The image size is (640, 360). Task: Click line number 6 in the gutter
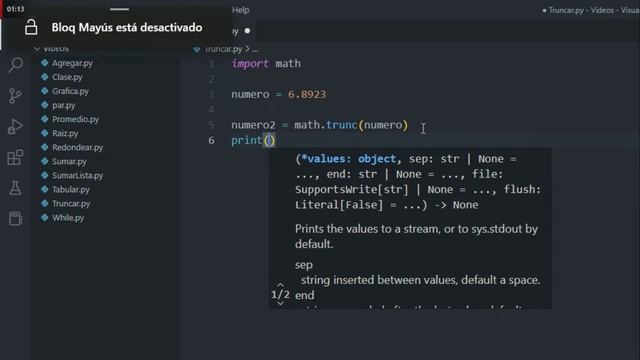pos(211,140)
